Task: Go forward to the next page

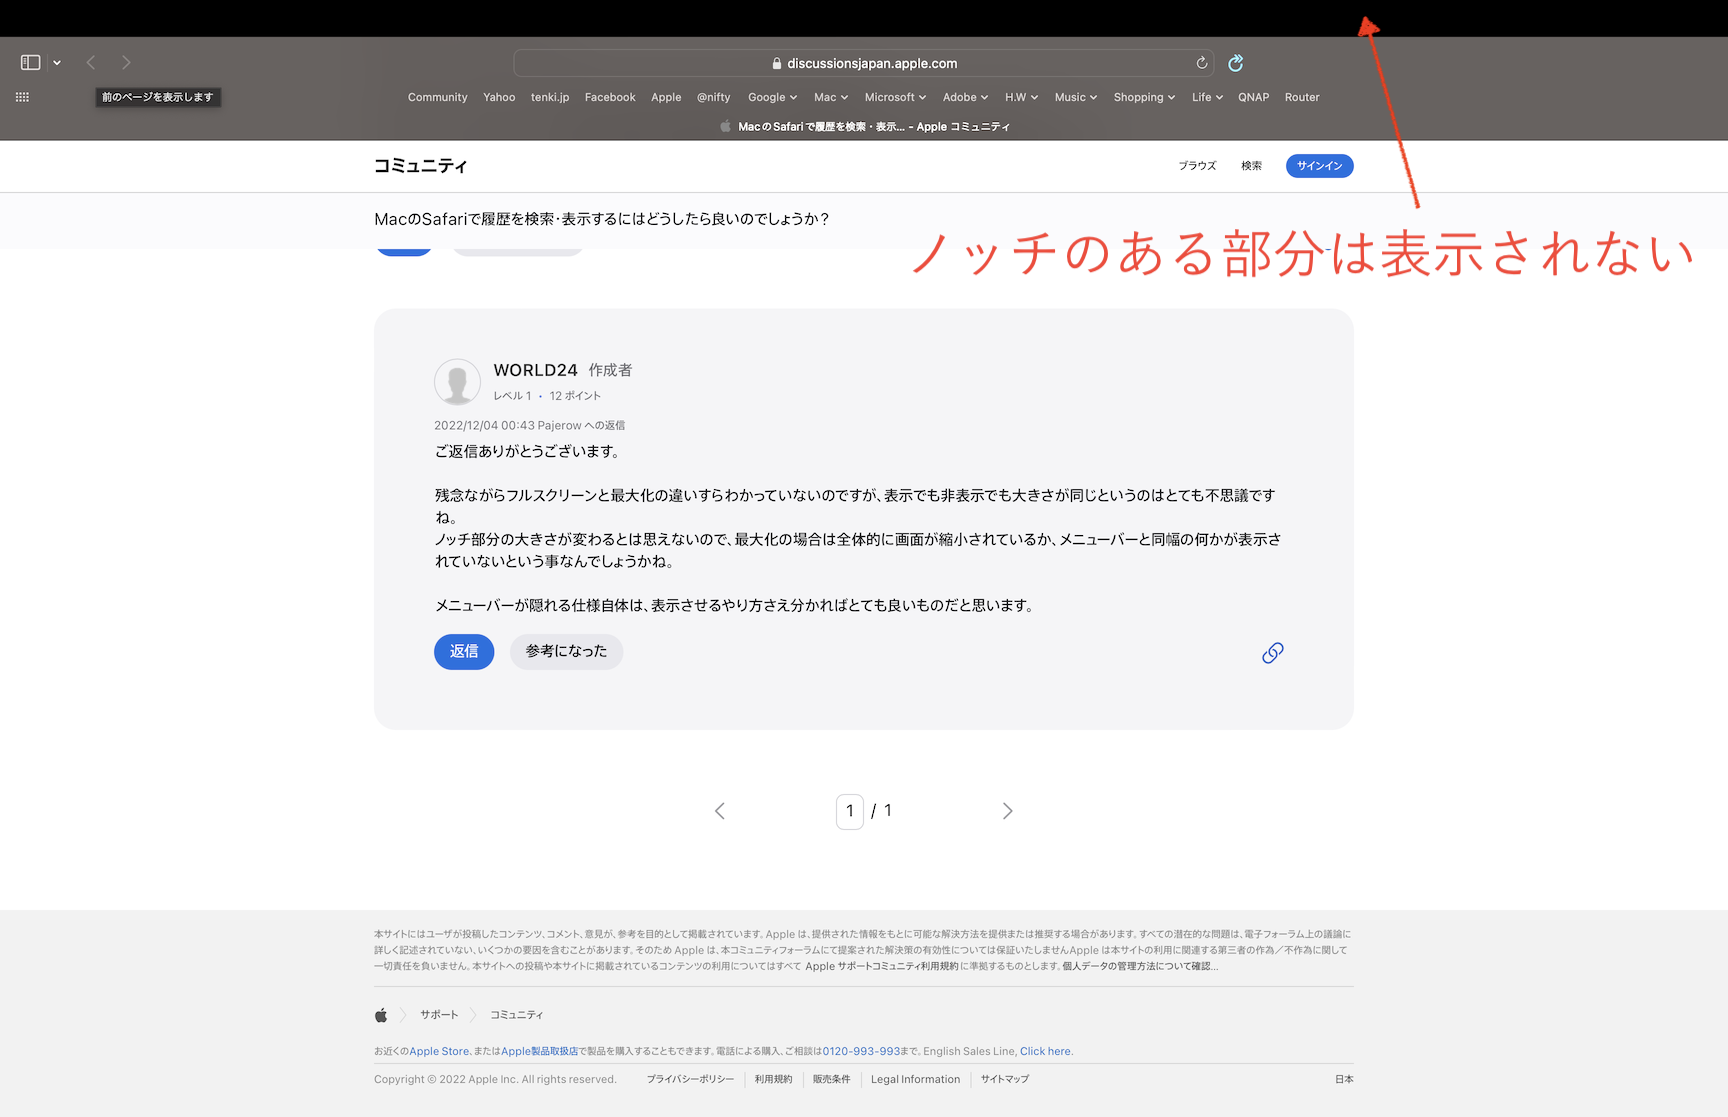Action: [126, 62]
